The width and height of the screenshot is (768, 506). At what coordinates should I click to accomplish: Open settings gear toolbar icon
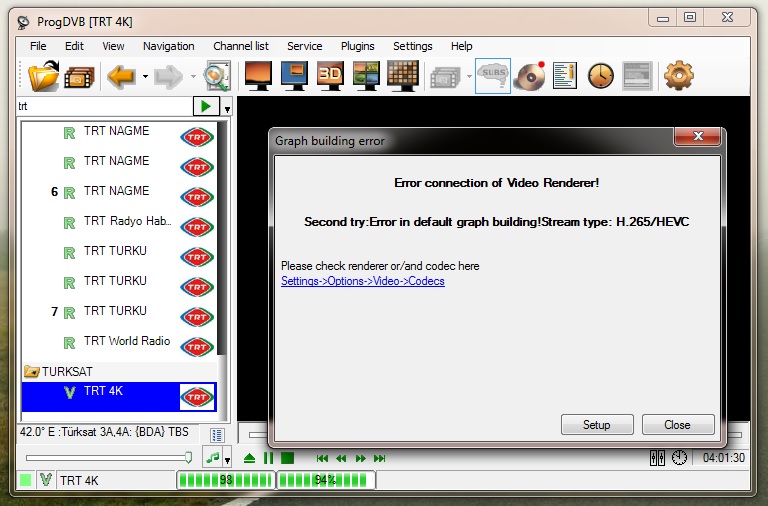click(x=679, y=76)
